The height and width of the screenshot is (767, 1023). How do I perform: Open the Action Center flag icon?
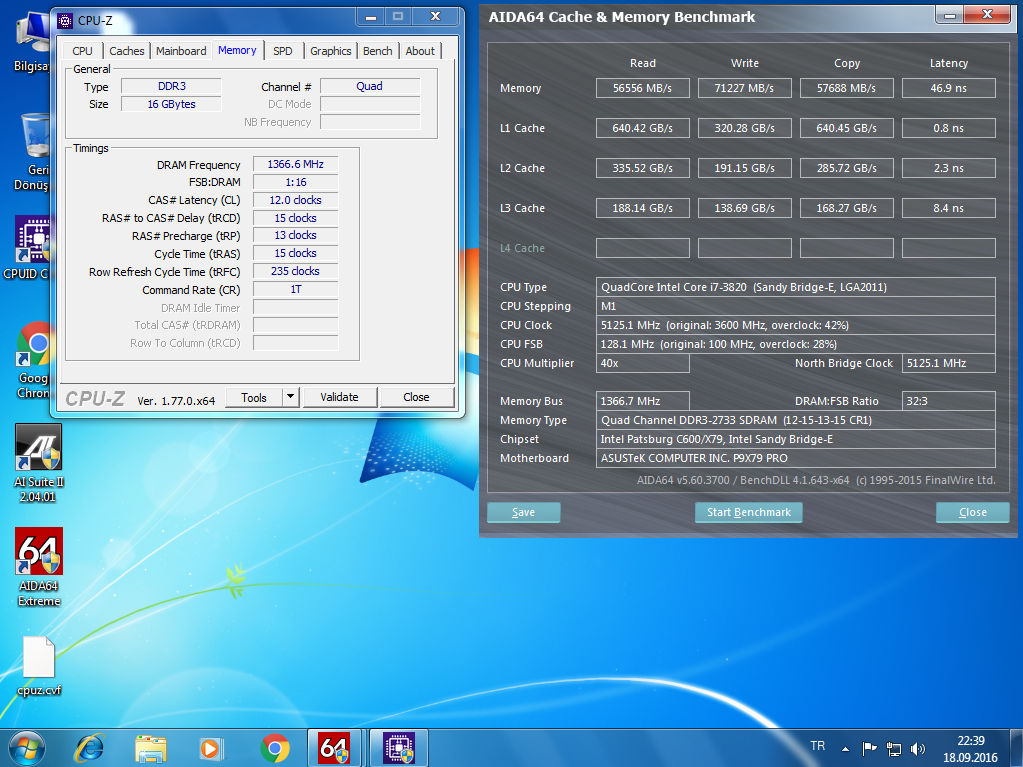[869, 748]
